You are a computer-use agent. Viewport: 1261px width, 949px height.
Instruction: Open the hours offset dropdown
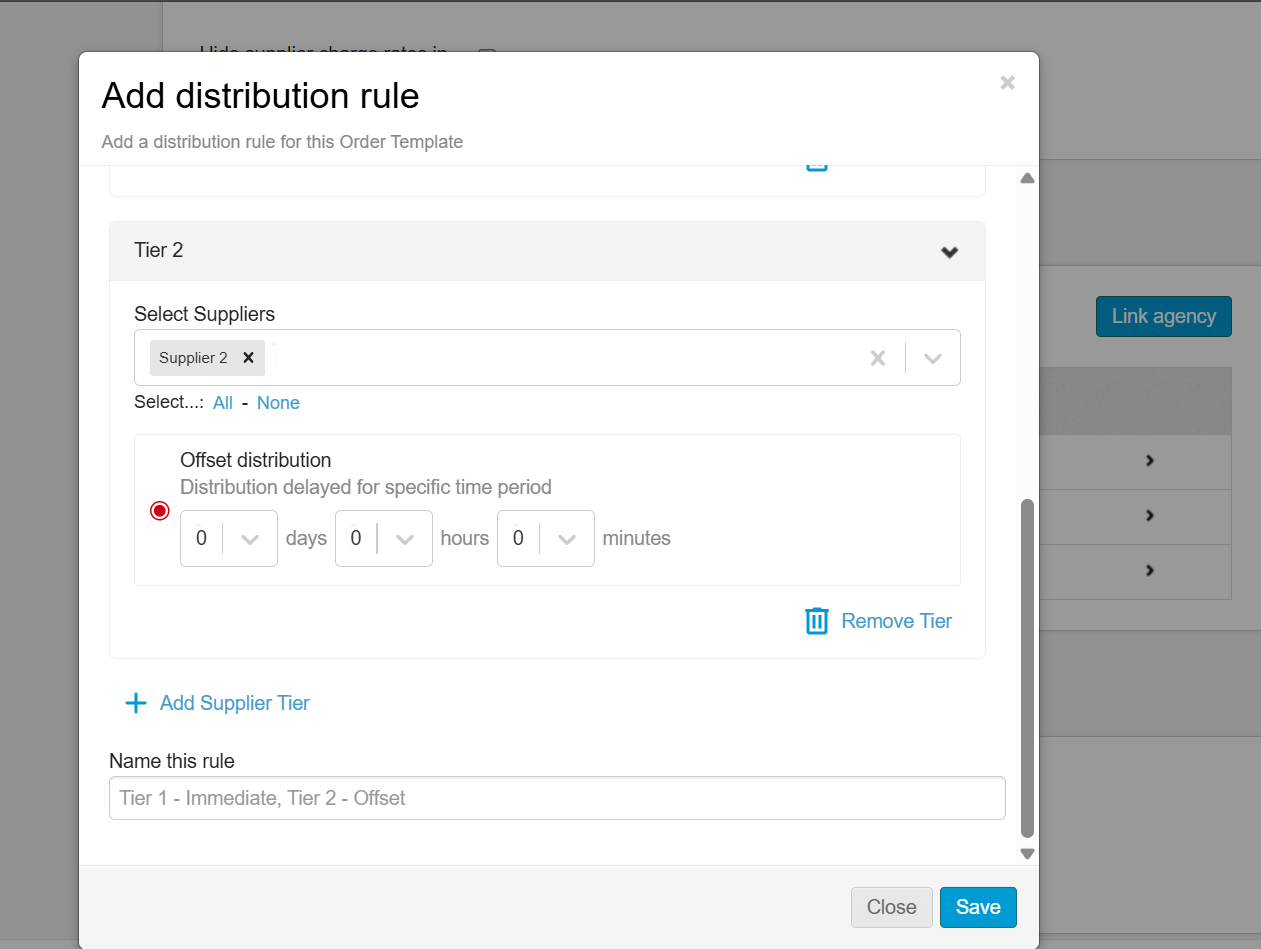pyautogui.click(x=405, y=539)
